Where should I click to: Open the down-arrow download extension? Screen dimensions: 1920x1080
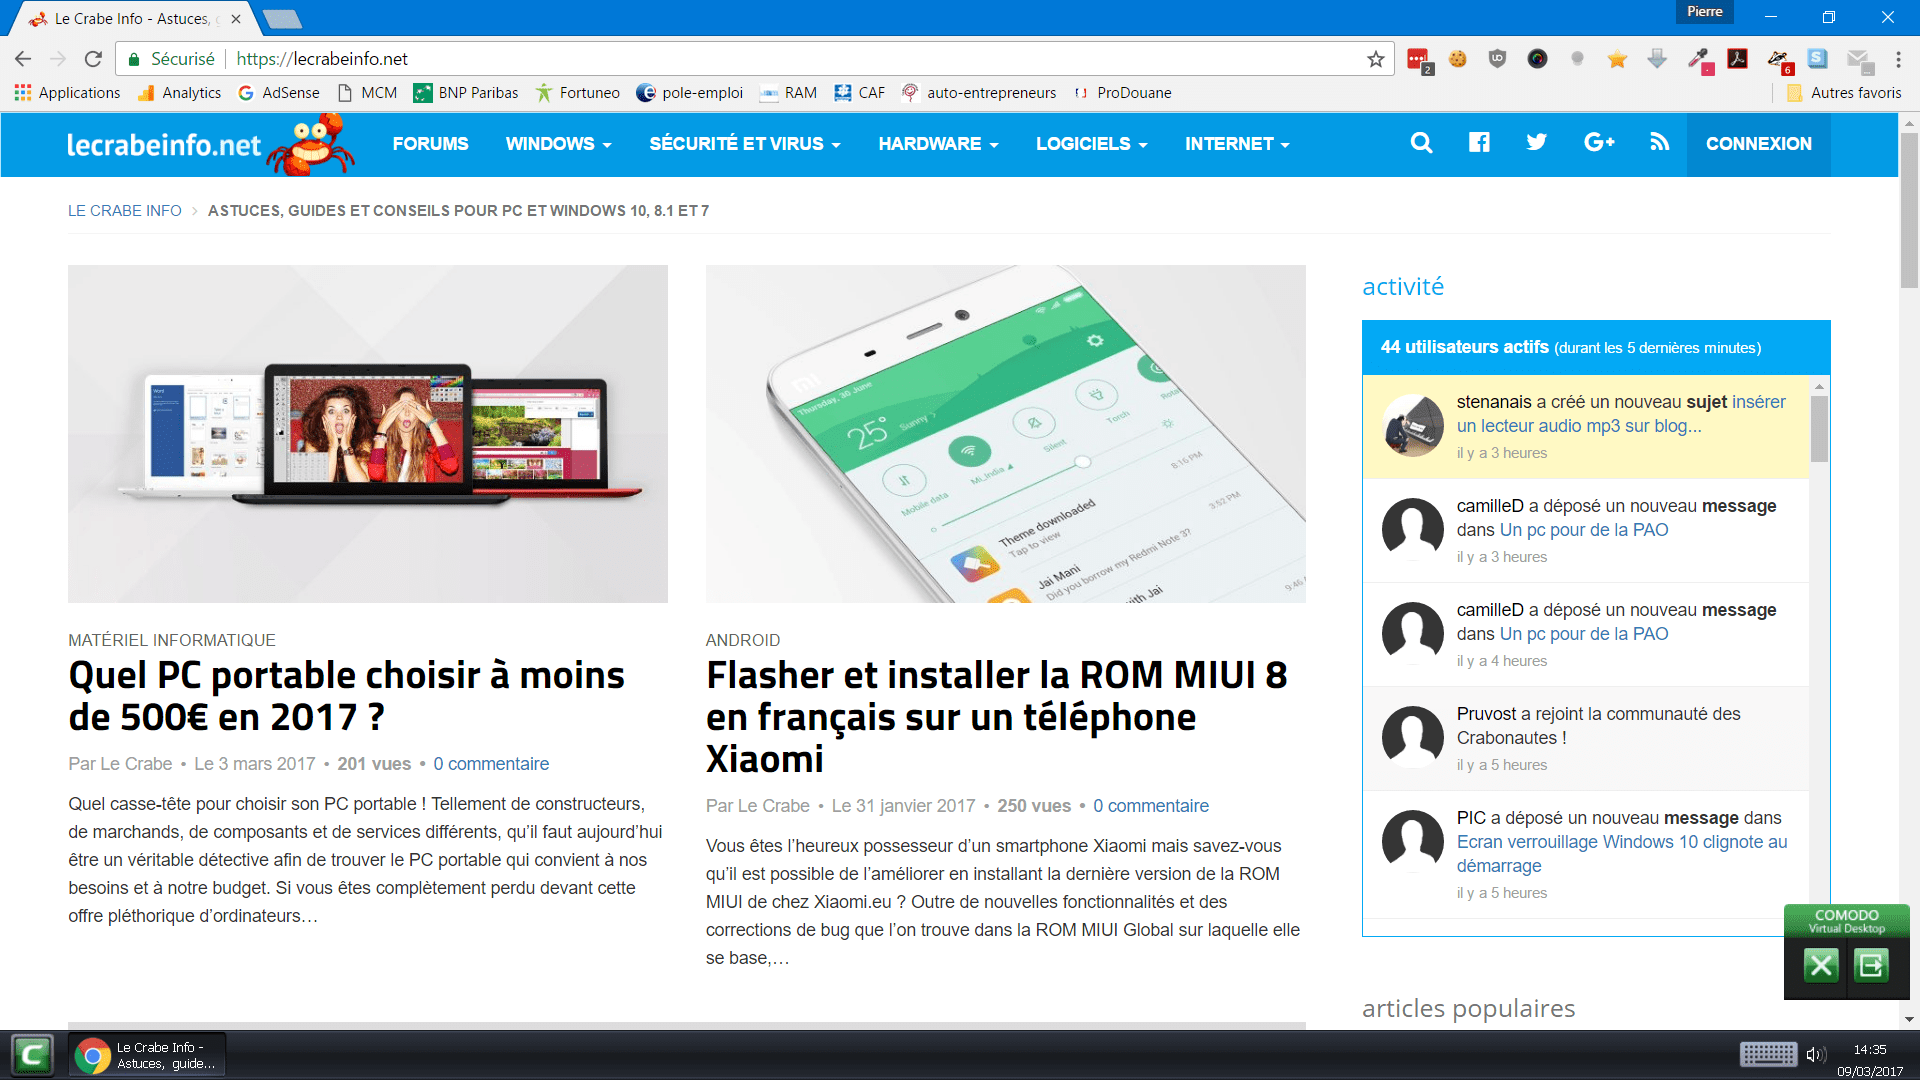(x=1657, y=59)
